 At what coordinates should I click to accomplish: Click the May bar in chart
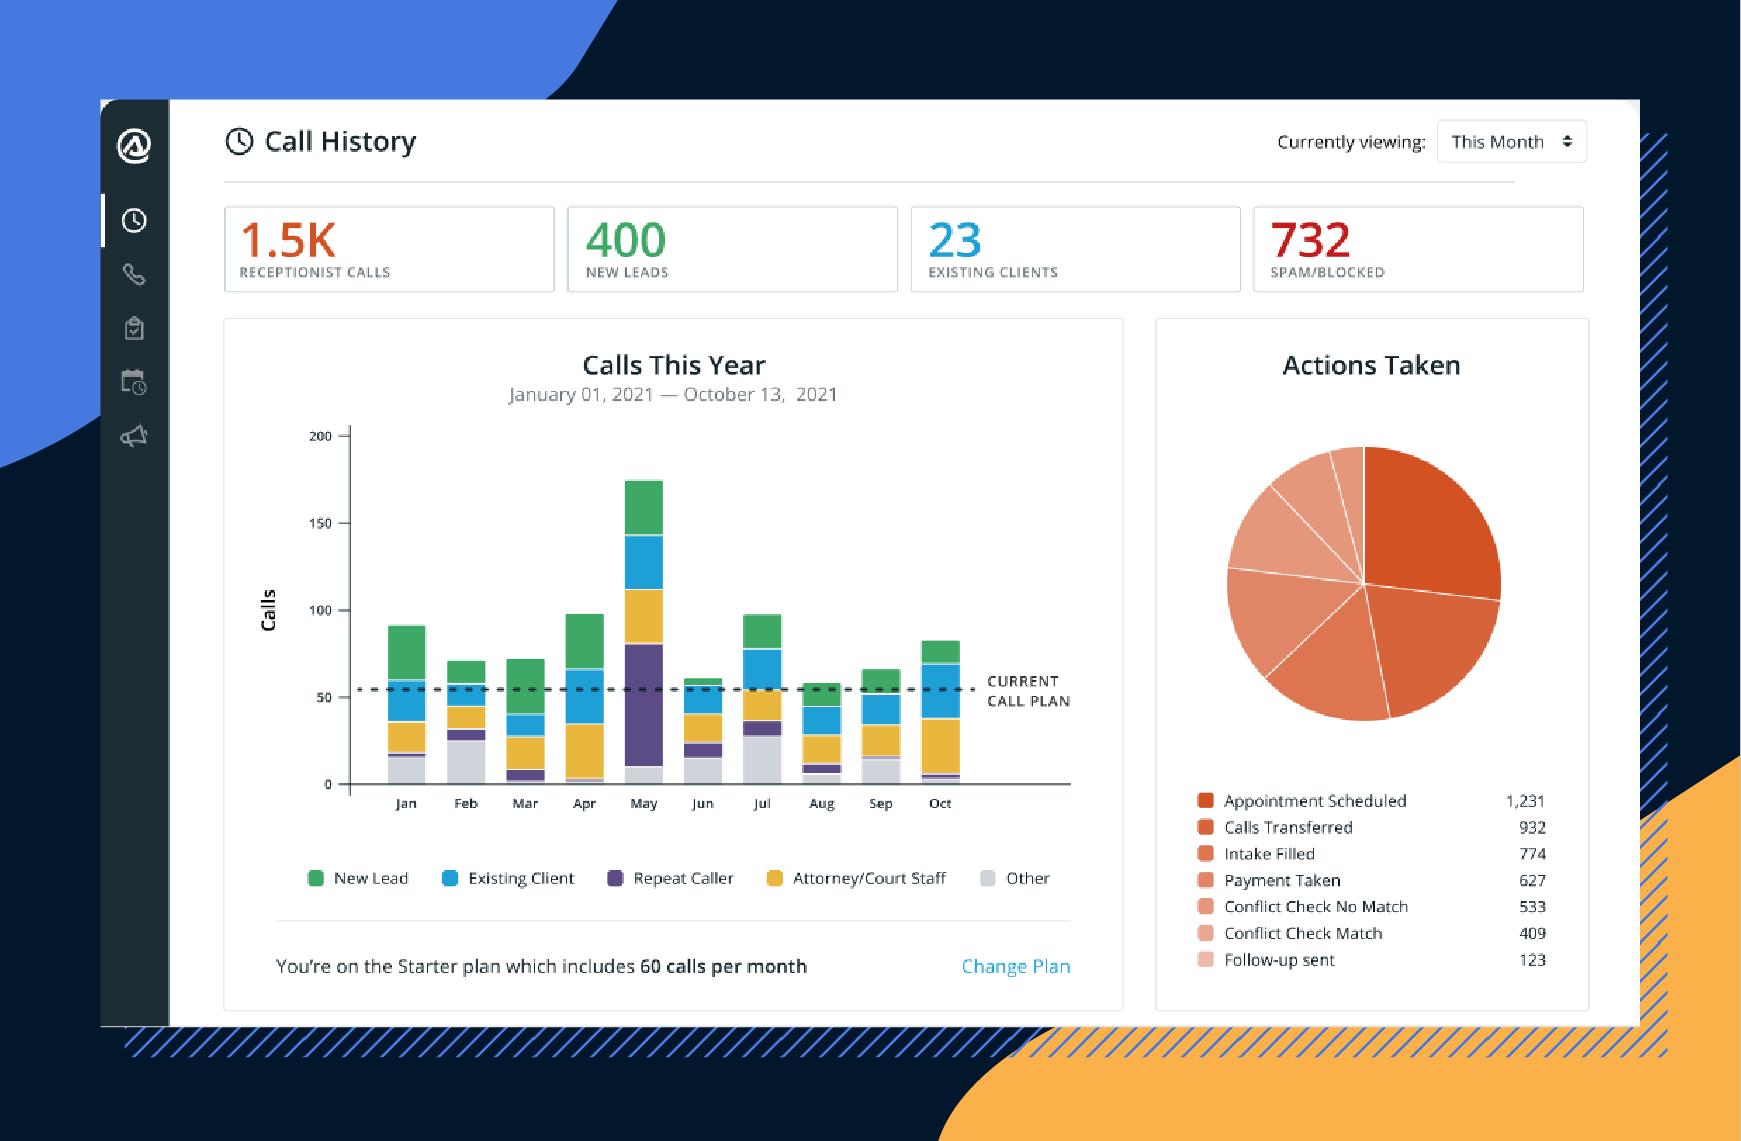[644, 632]
